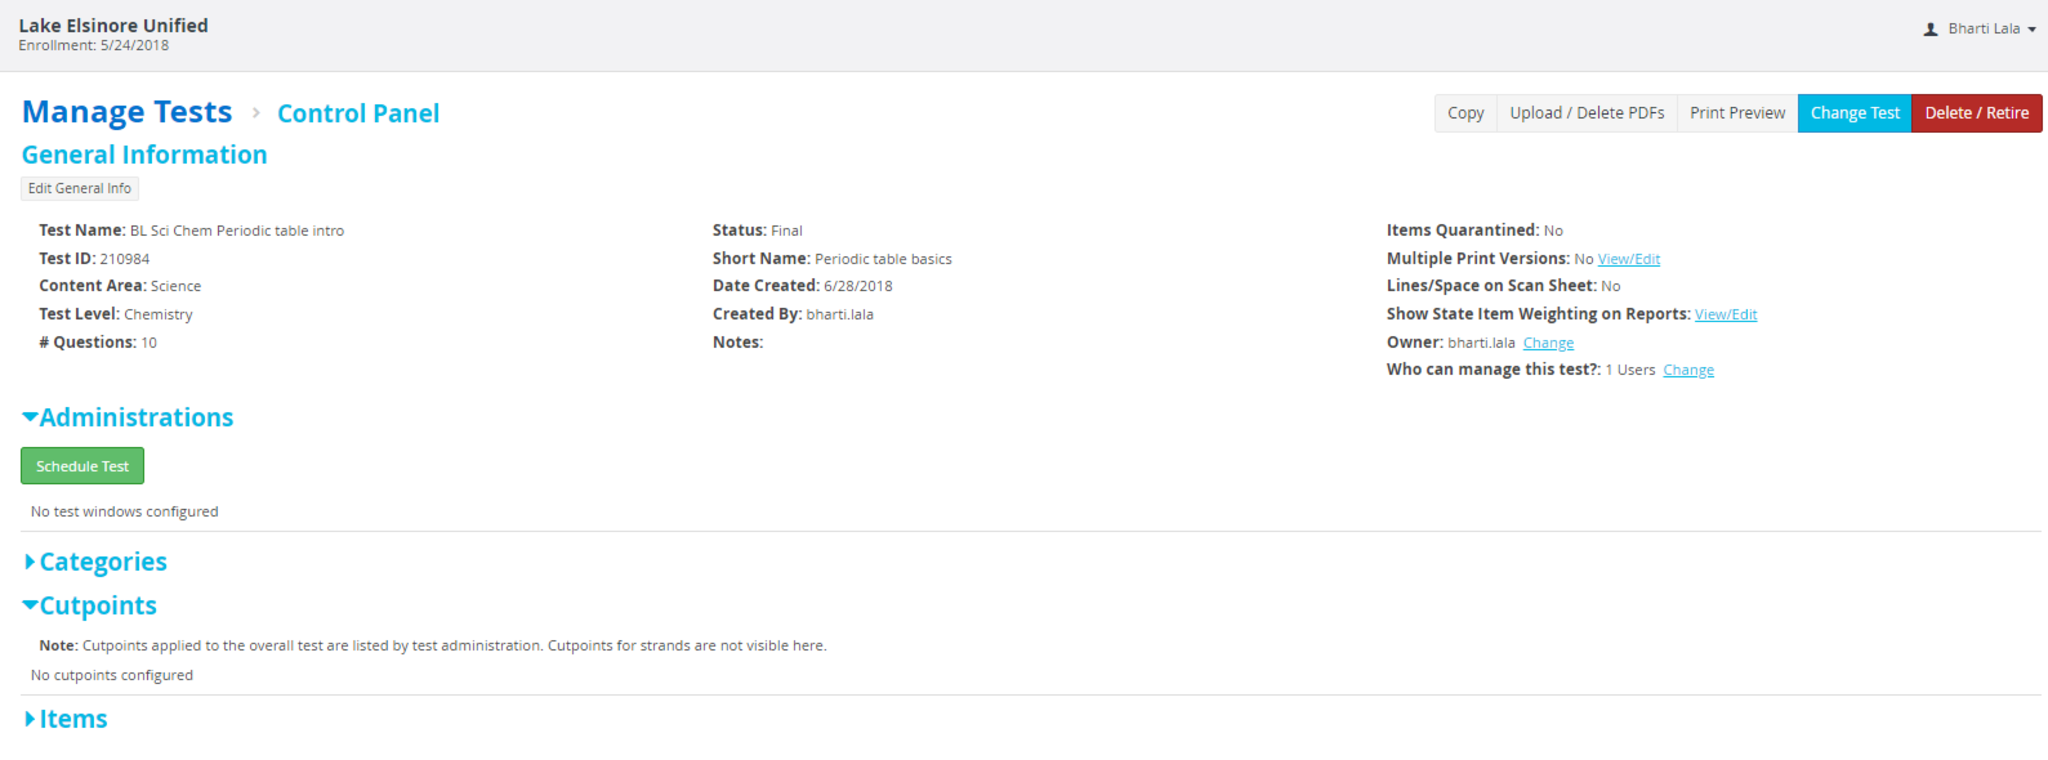Click the Lake Elsinore Unified district title
Screen dimensions: 2048x760
[x=113, y=25]
